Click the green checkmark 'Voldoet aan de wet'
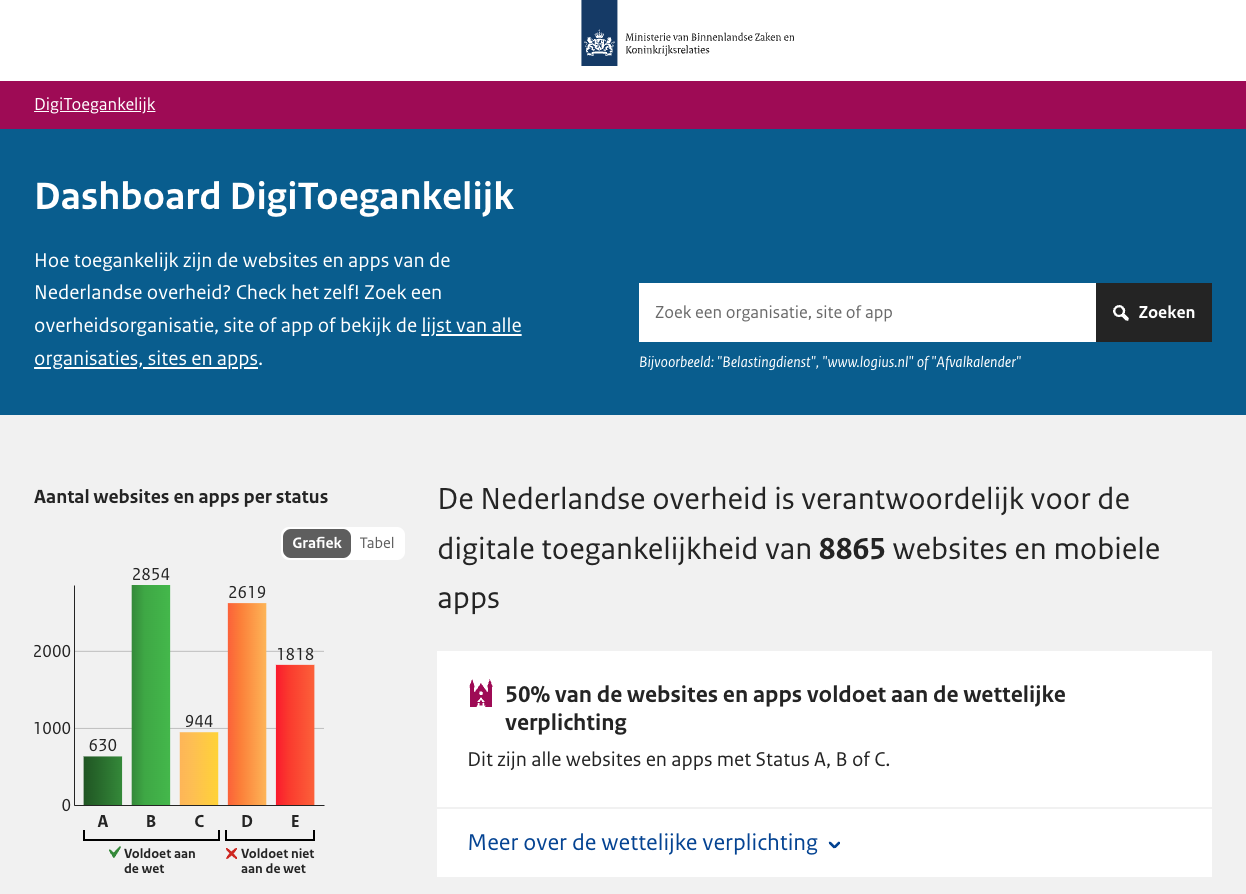The image size is (1246, 894). pyautogui.click(x=116, y=854)
